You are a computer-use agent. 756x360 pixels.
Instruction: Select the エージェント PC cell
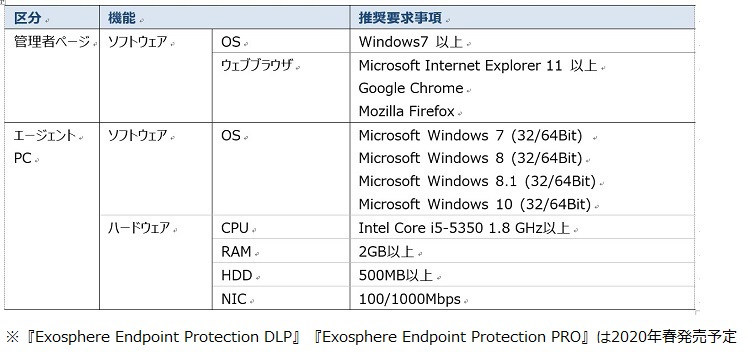click(52, 216)
